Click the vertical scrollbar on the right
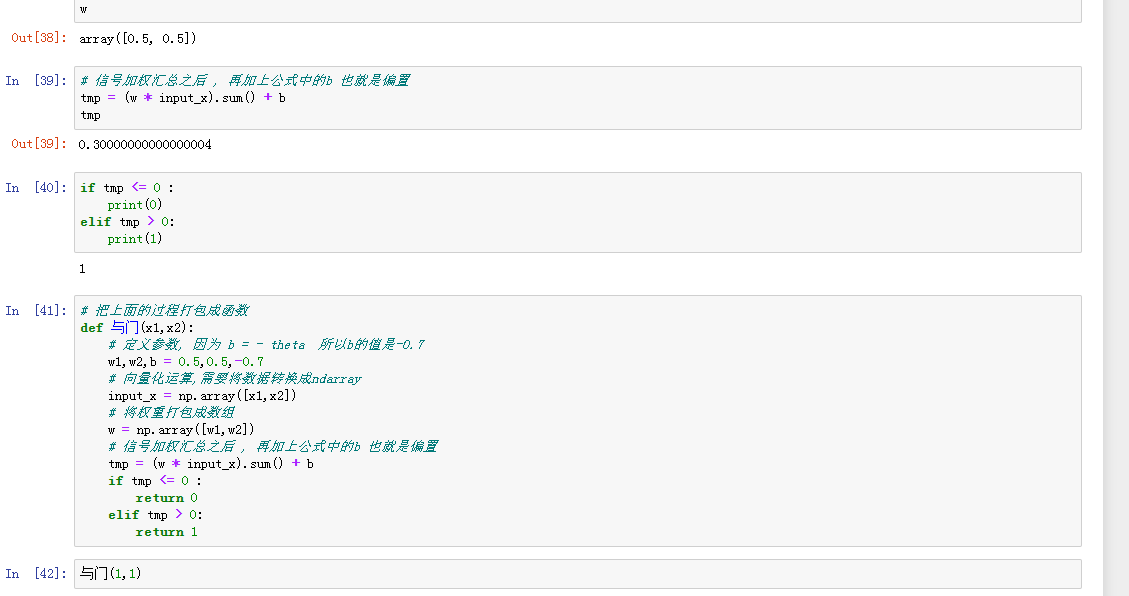Viewport: 1129px width, 596px height. pyautogui.click(x=1115, y=298)
